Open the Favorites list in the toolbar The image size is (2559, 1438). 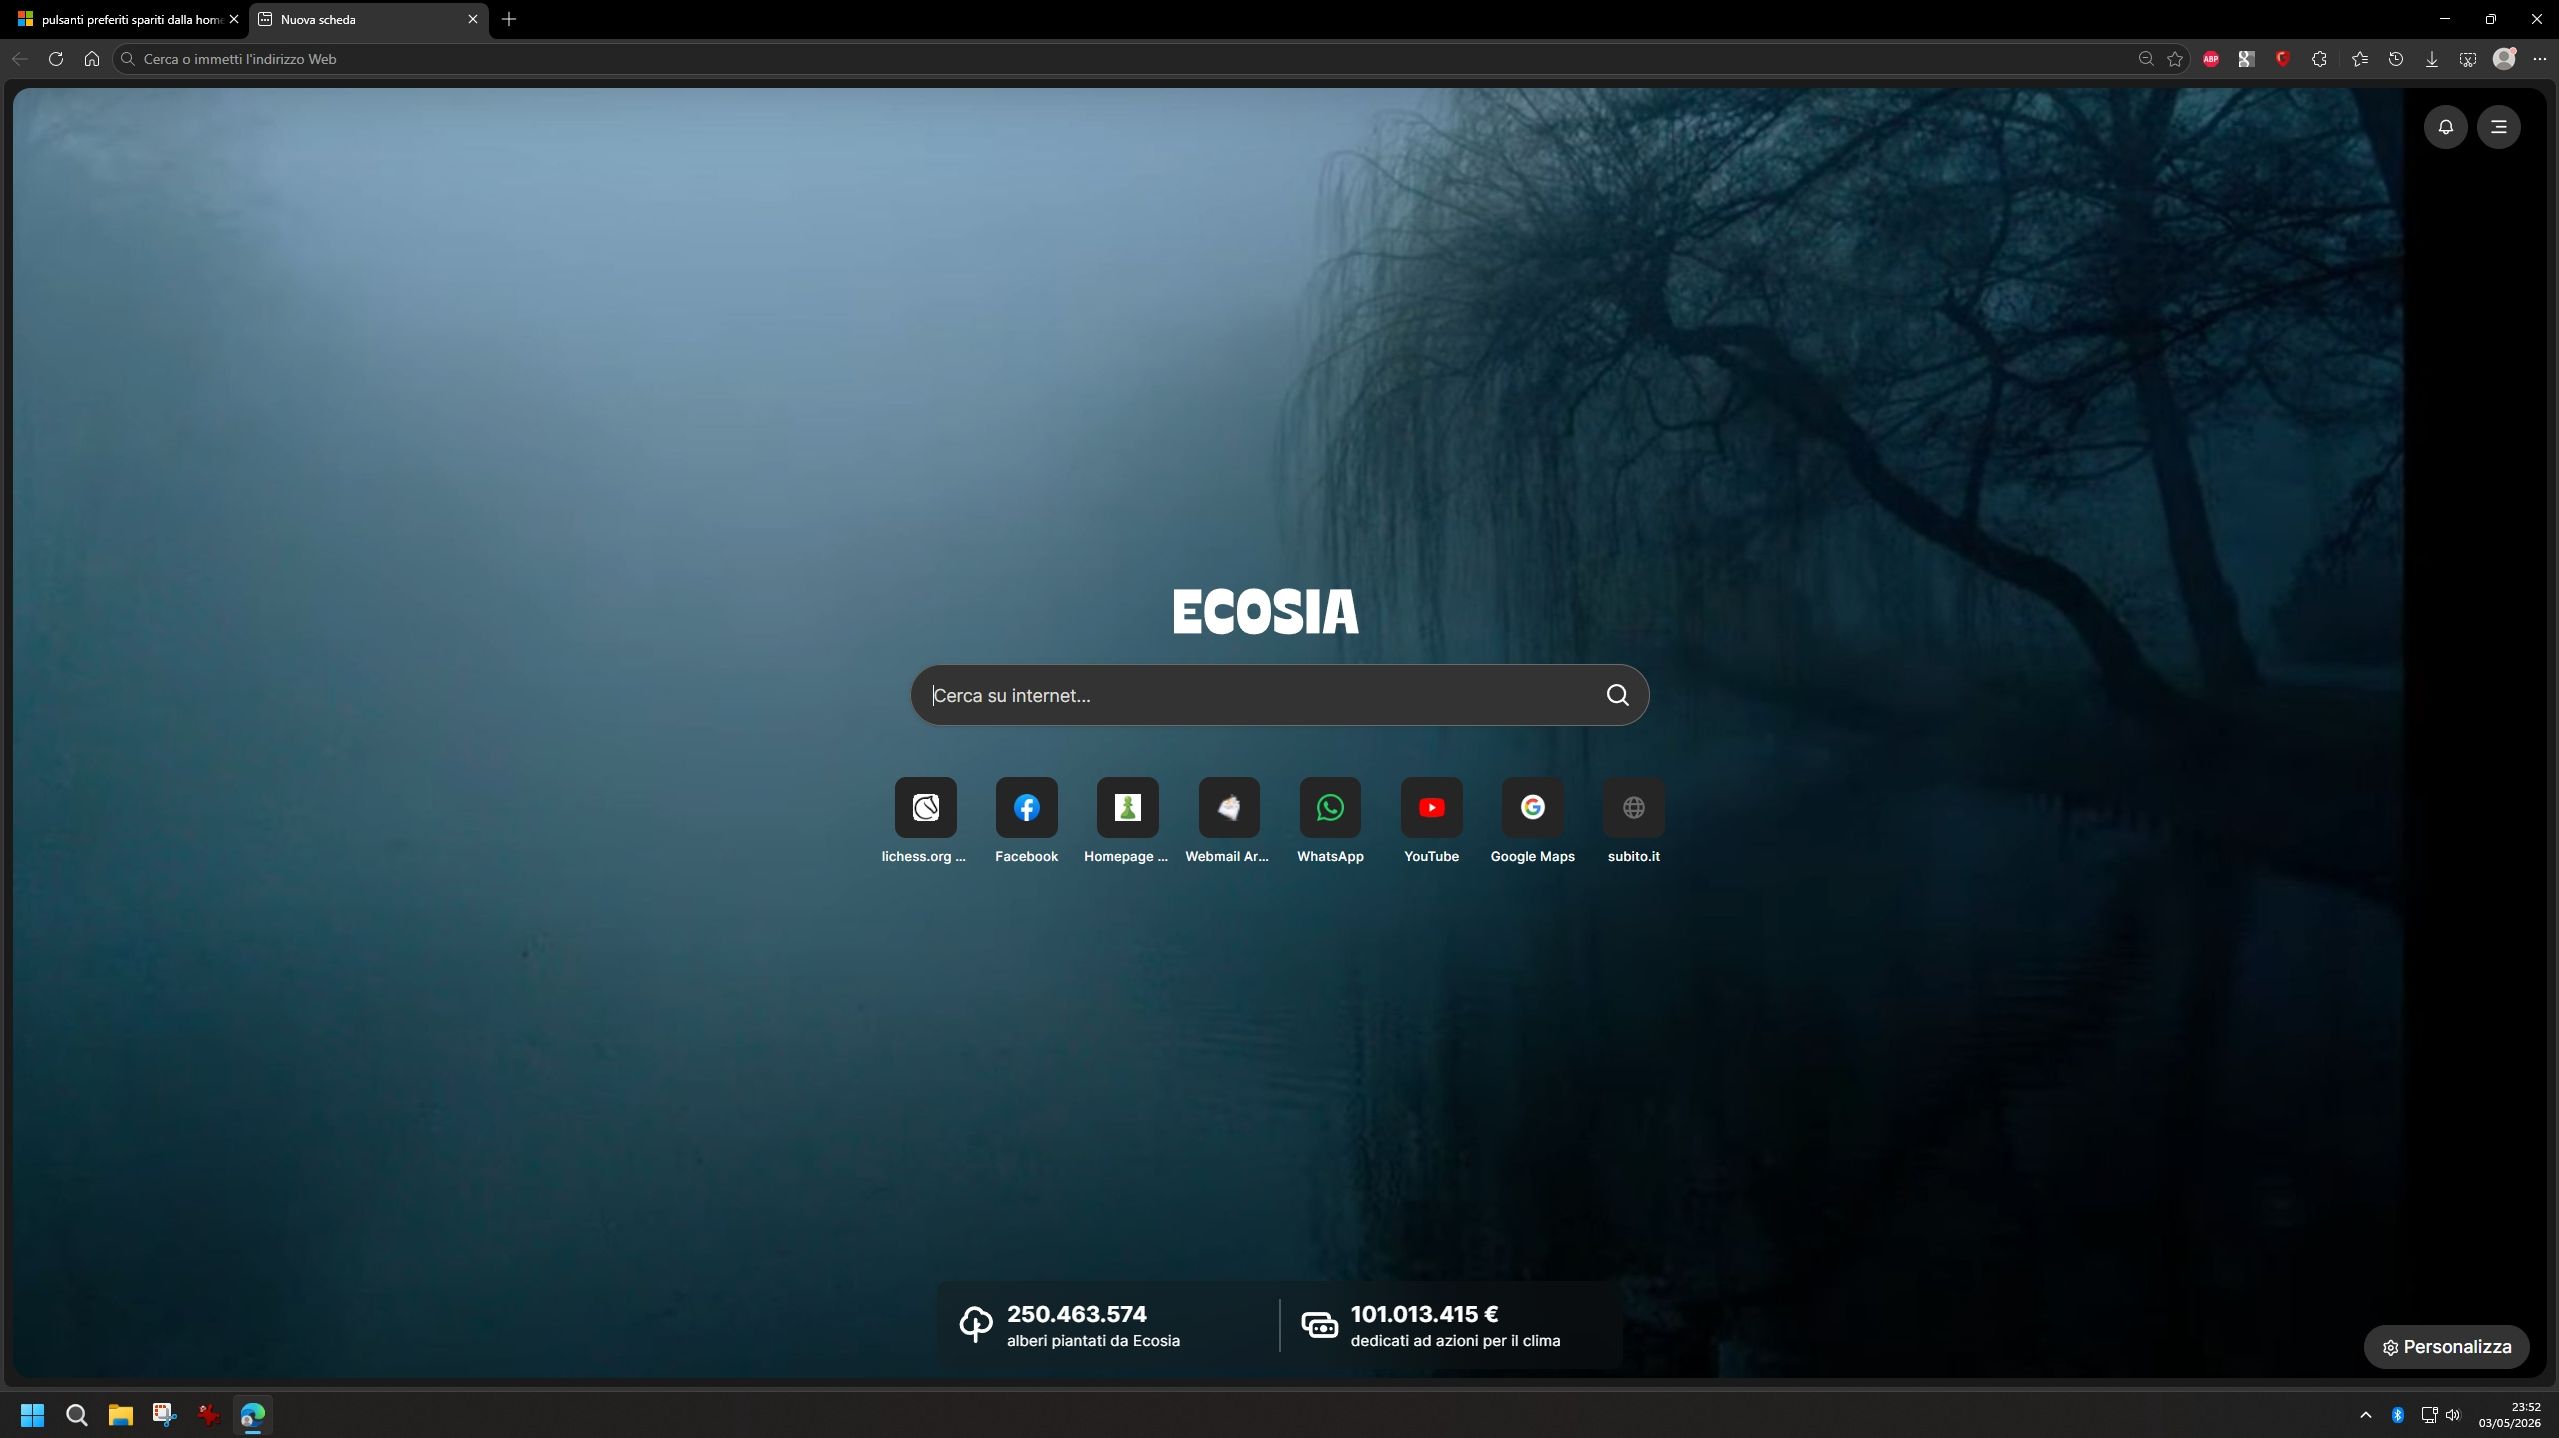(2360, 59)
